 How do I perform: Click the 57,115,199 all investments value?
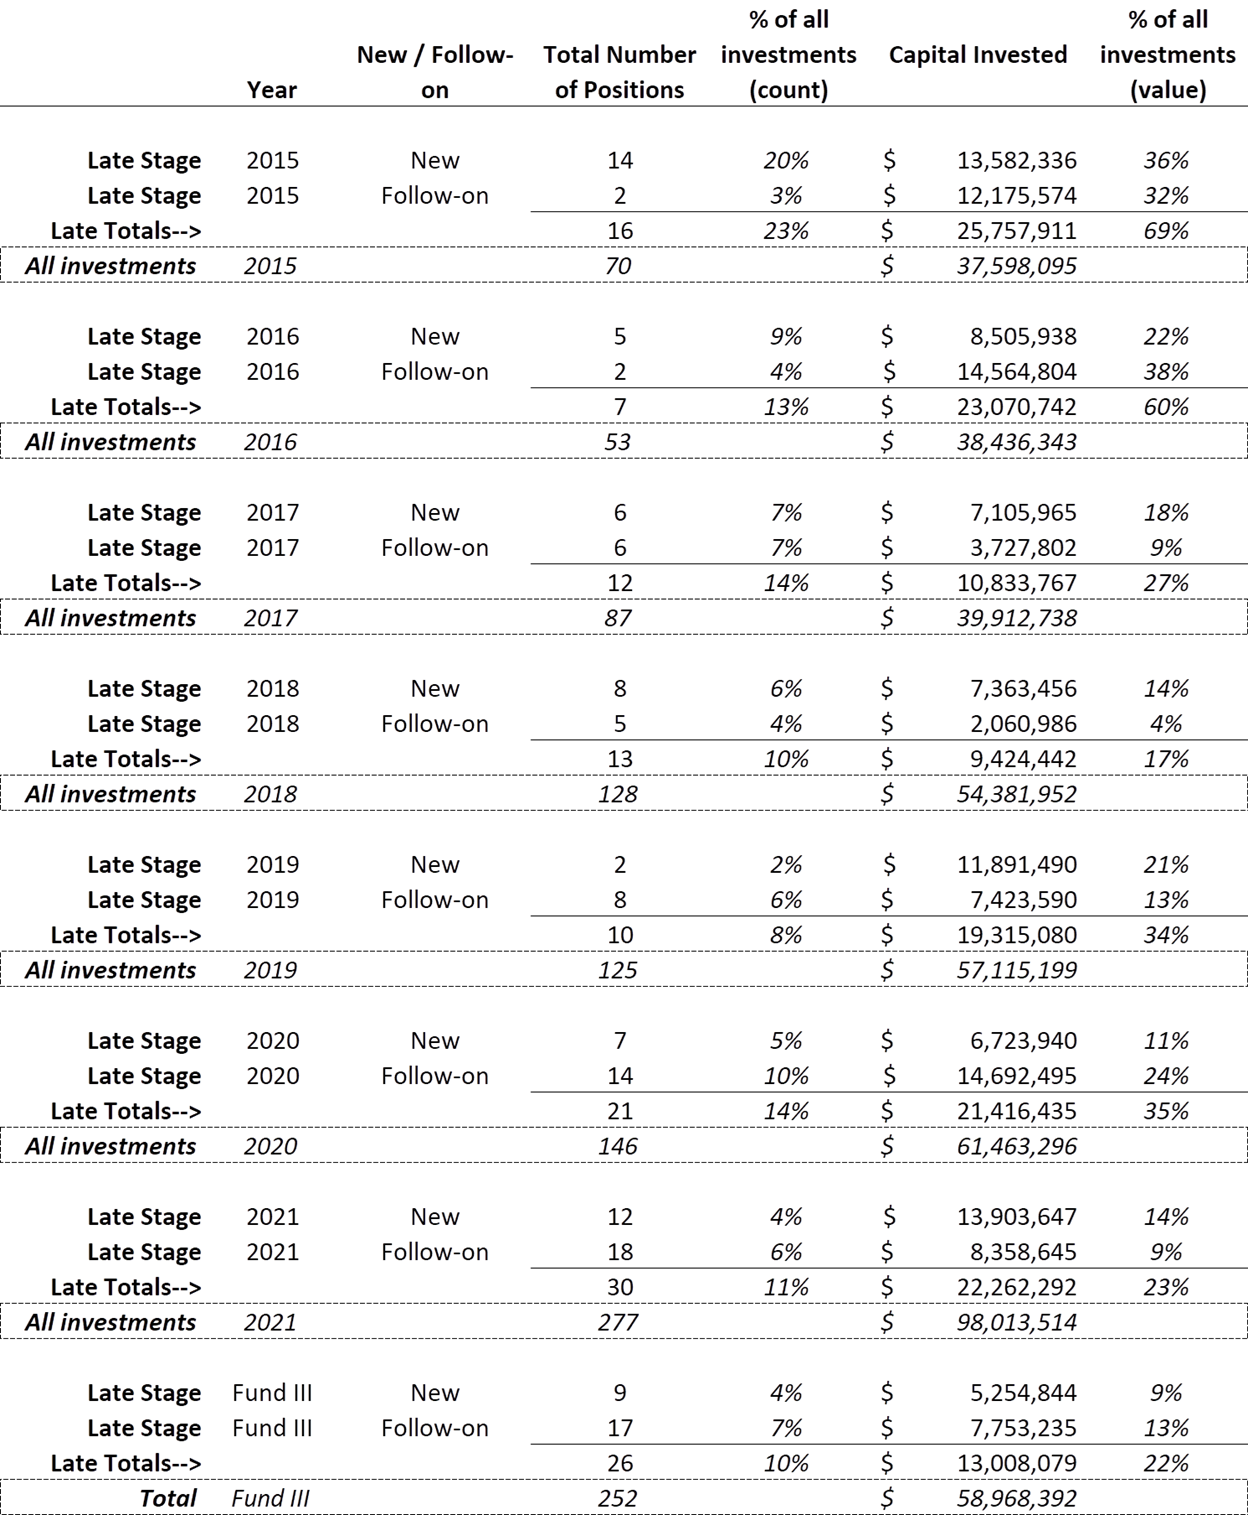1017,970
